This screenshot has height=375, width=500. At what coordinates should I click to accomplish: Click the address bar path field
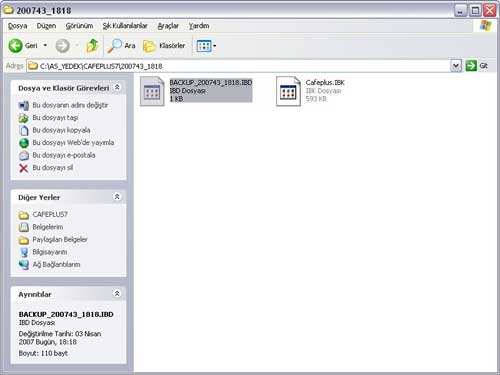(x=238, y=66)
